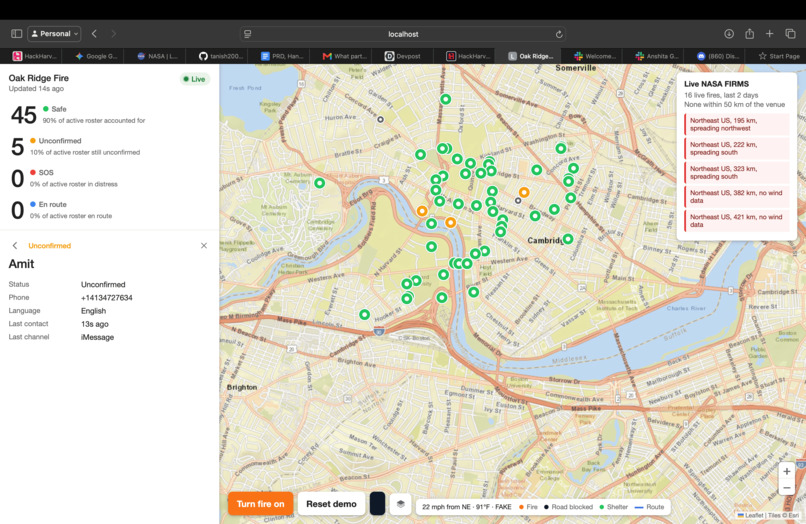Screen dimensions: 806x524
Task: Switch to the first HackHarv tab
Action: pos(34,56)
